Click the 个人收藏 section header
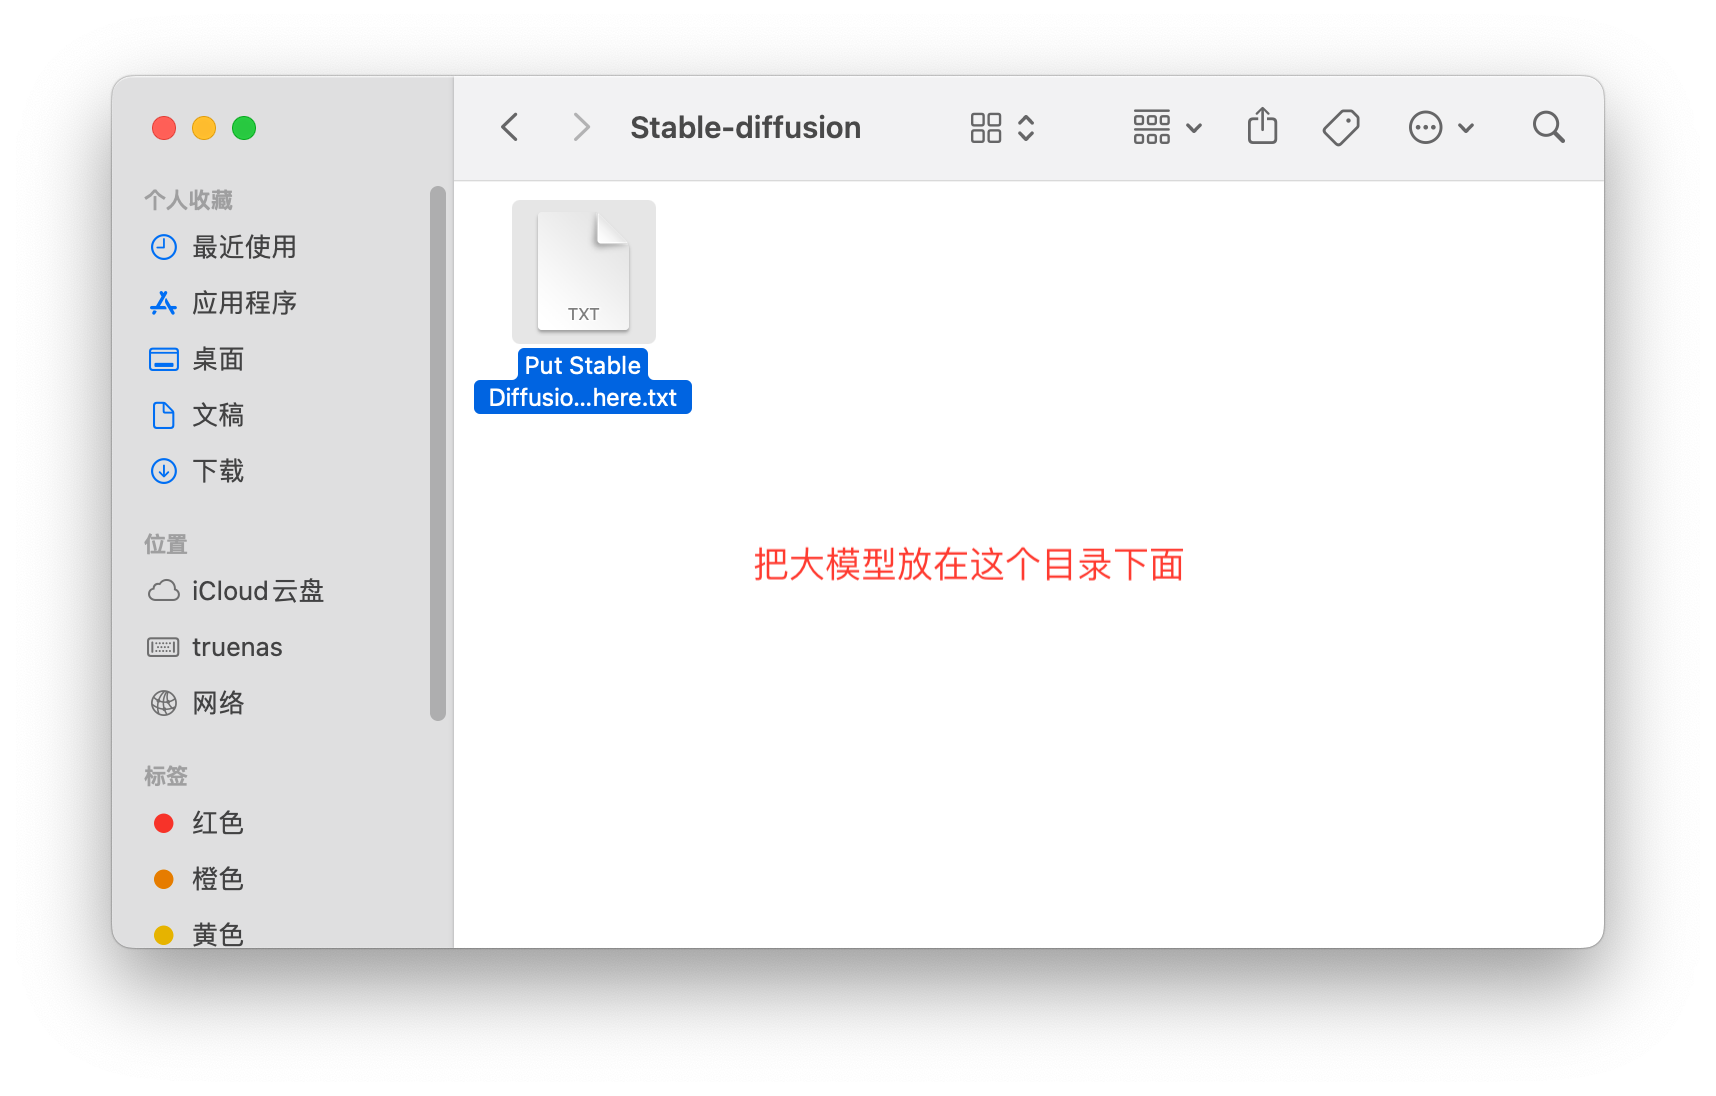The image size is (1716, 1096). 188,200
